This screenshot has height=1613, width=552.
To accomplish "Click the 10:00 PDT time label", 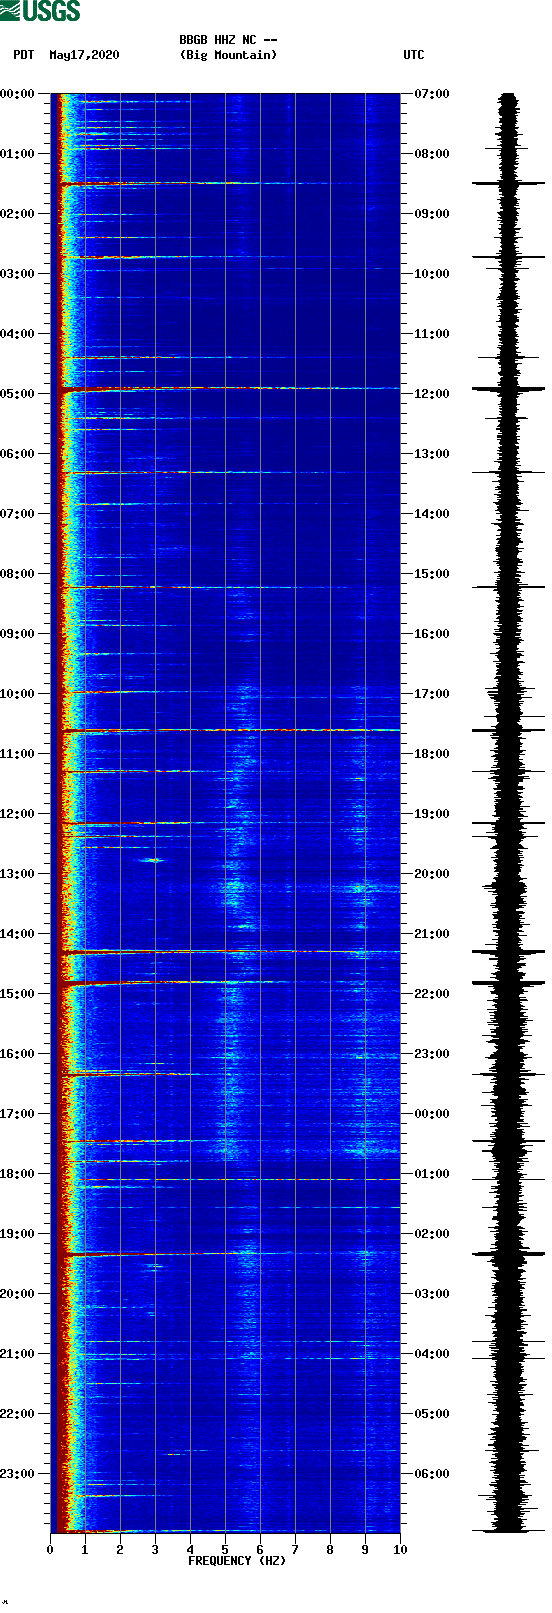I will coord(18,694).
